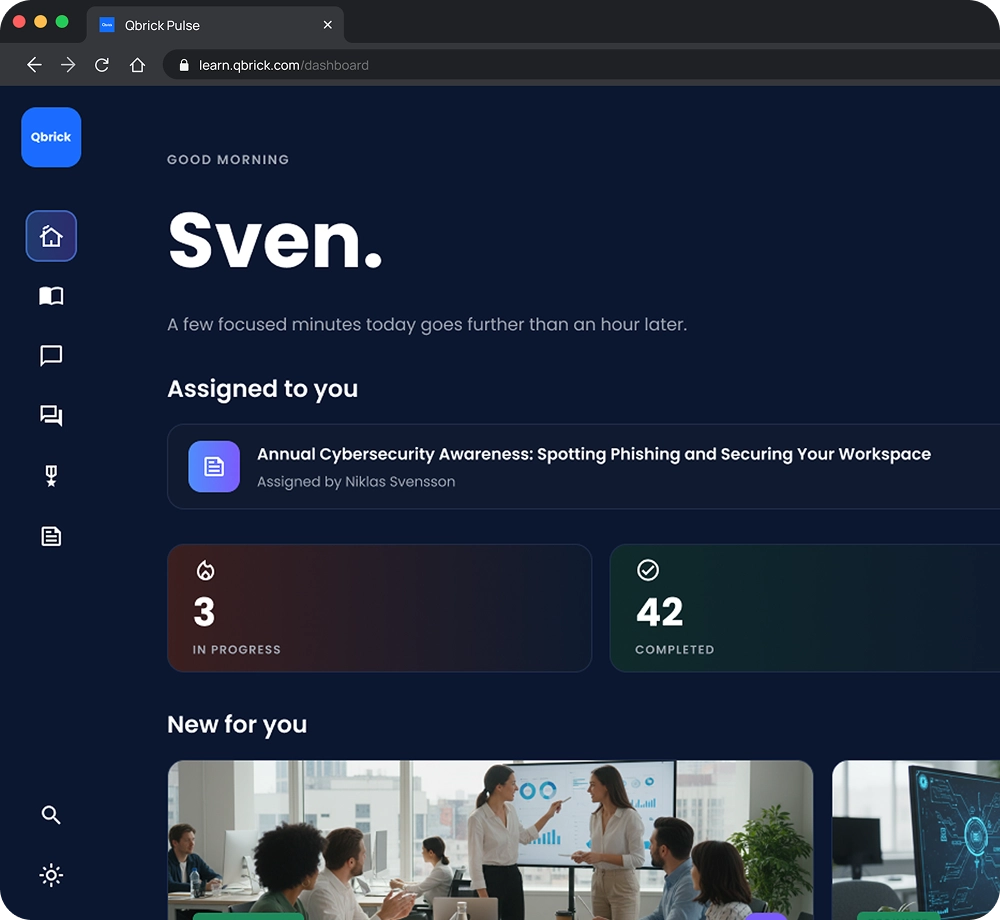Click the 'Assigned to you' heading
Viewport: 1000px width, 920px height.
click(263, 389)
